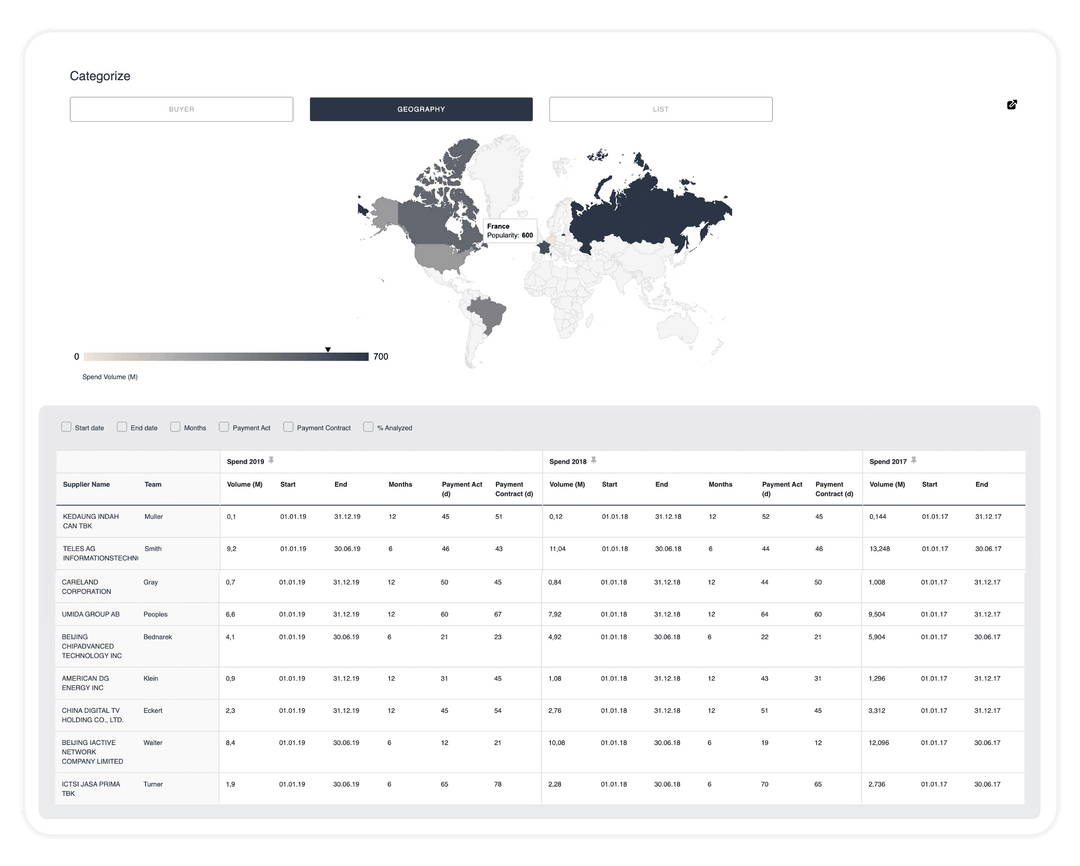The width and height of the screenshot is (1080, 866).
Task: Select the GEOGRAPHY tab
Action: click(x=421, y=108)
